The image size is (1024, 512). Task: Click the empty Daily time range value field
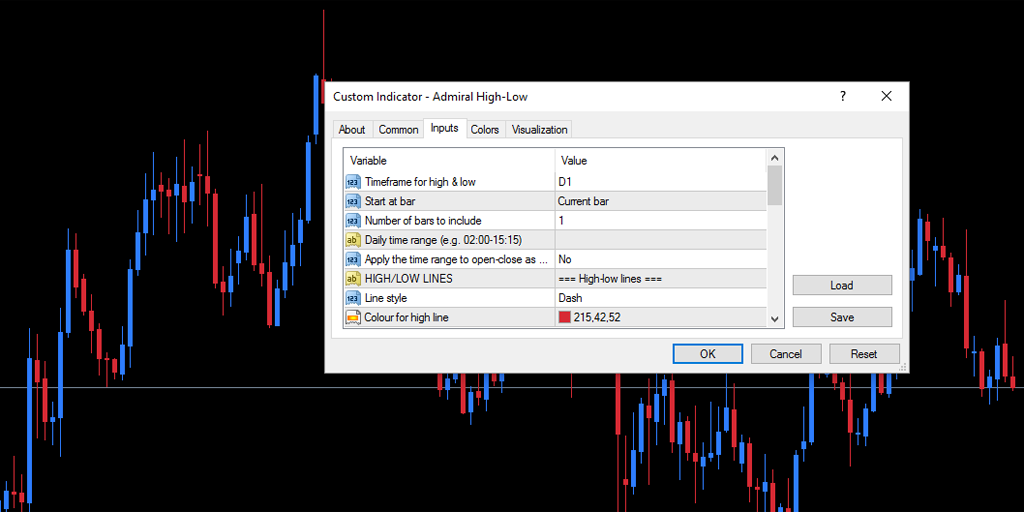click(661, 240)
